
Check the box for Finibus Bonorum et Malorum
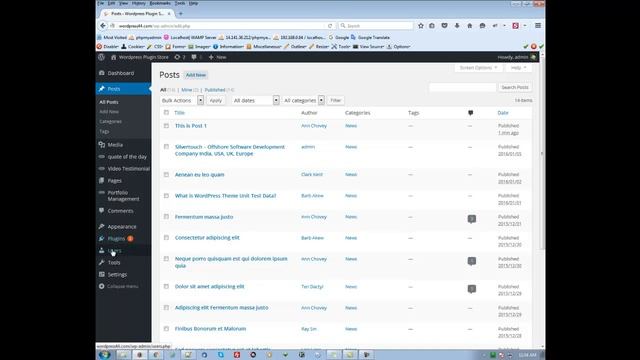166,329
